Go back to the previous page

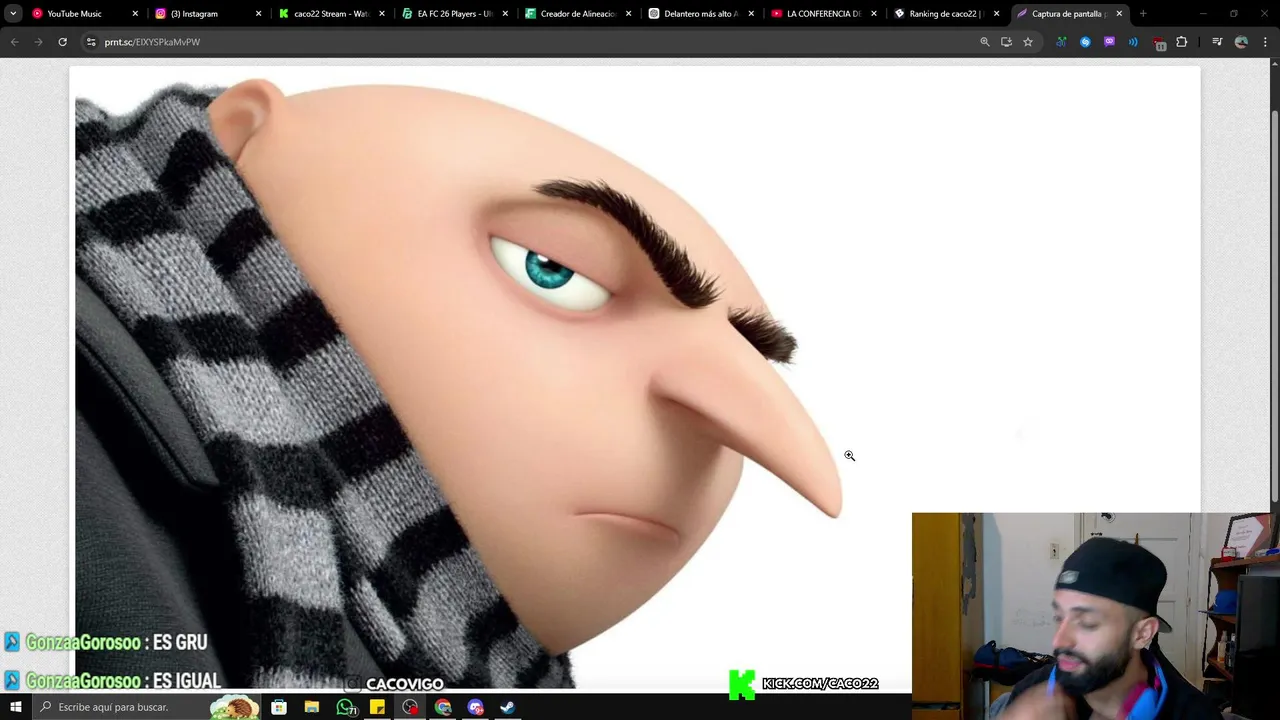coord(14,42)
